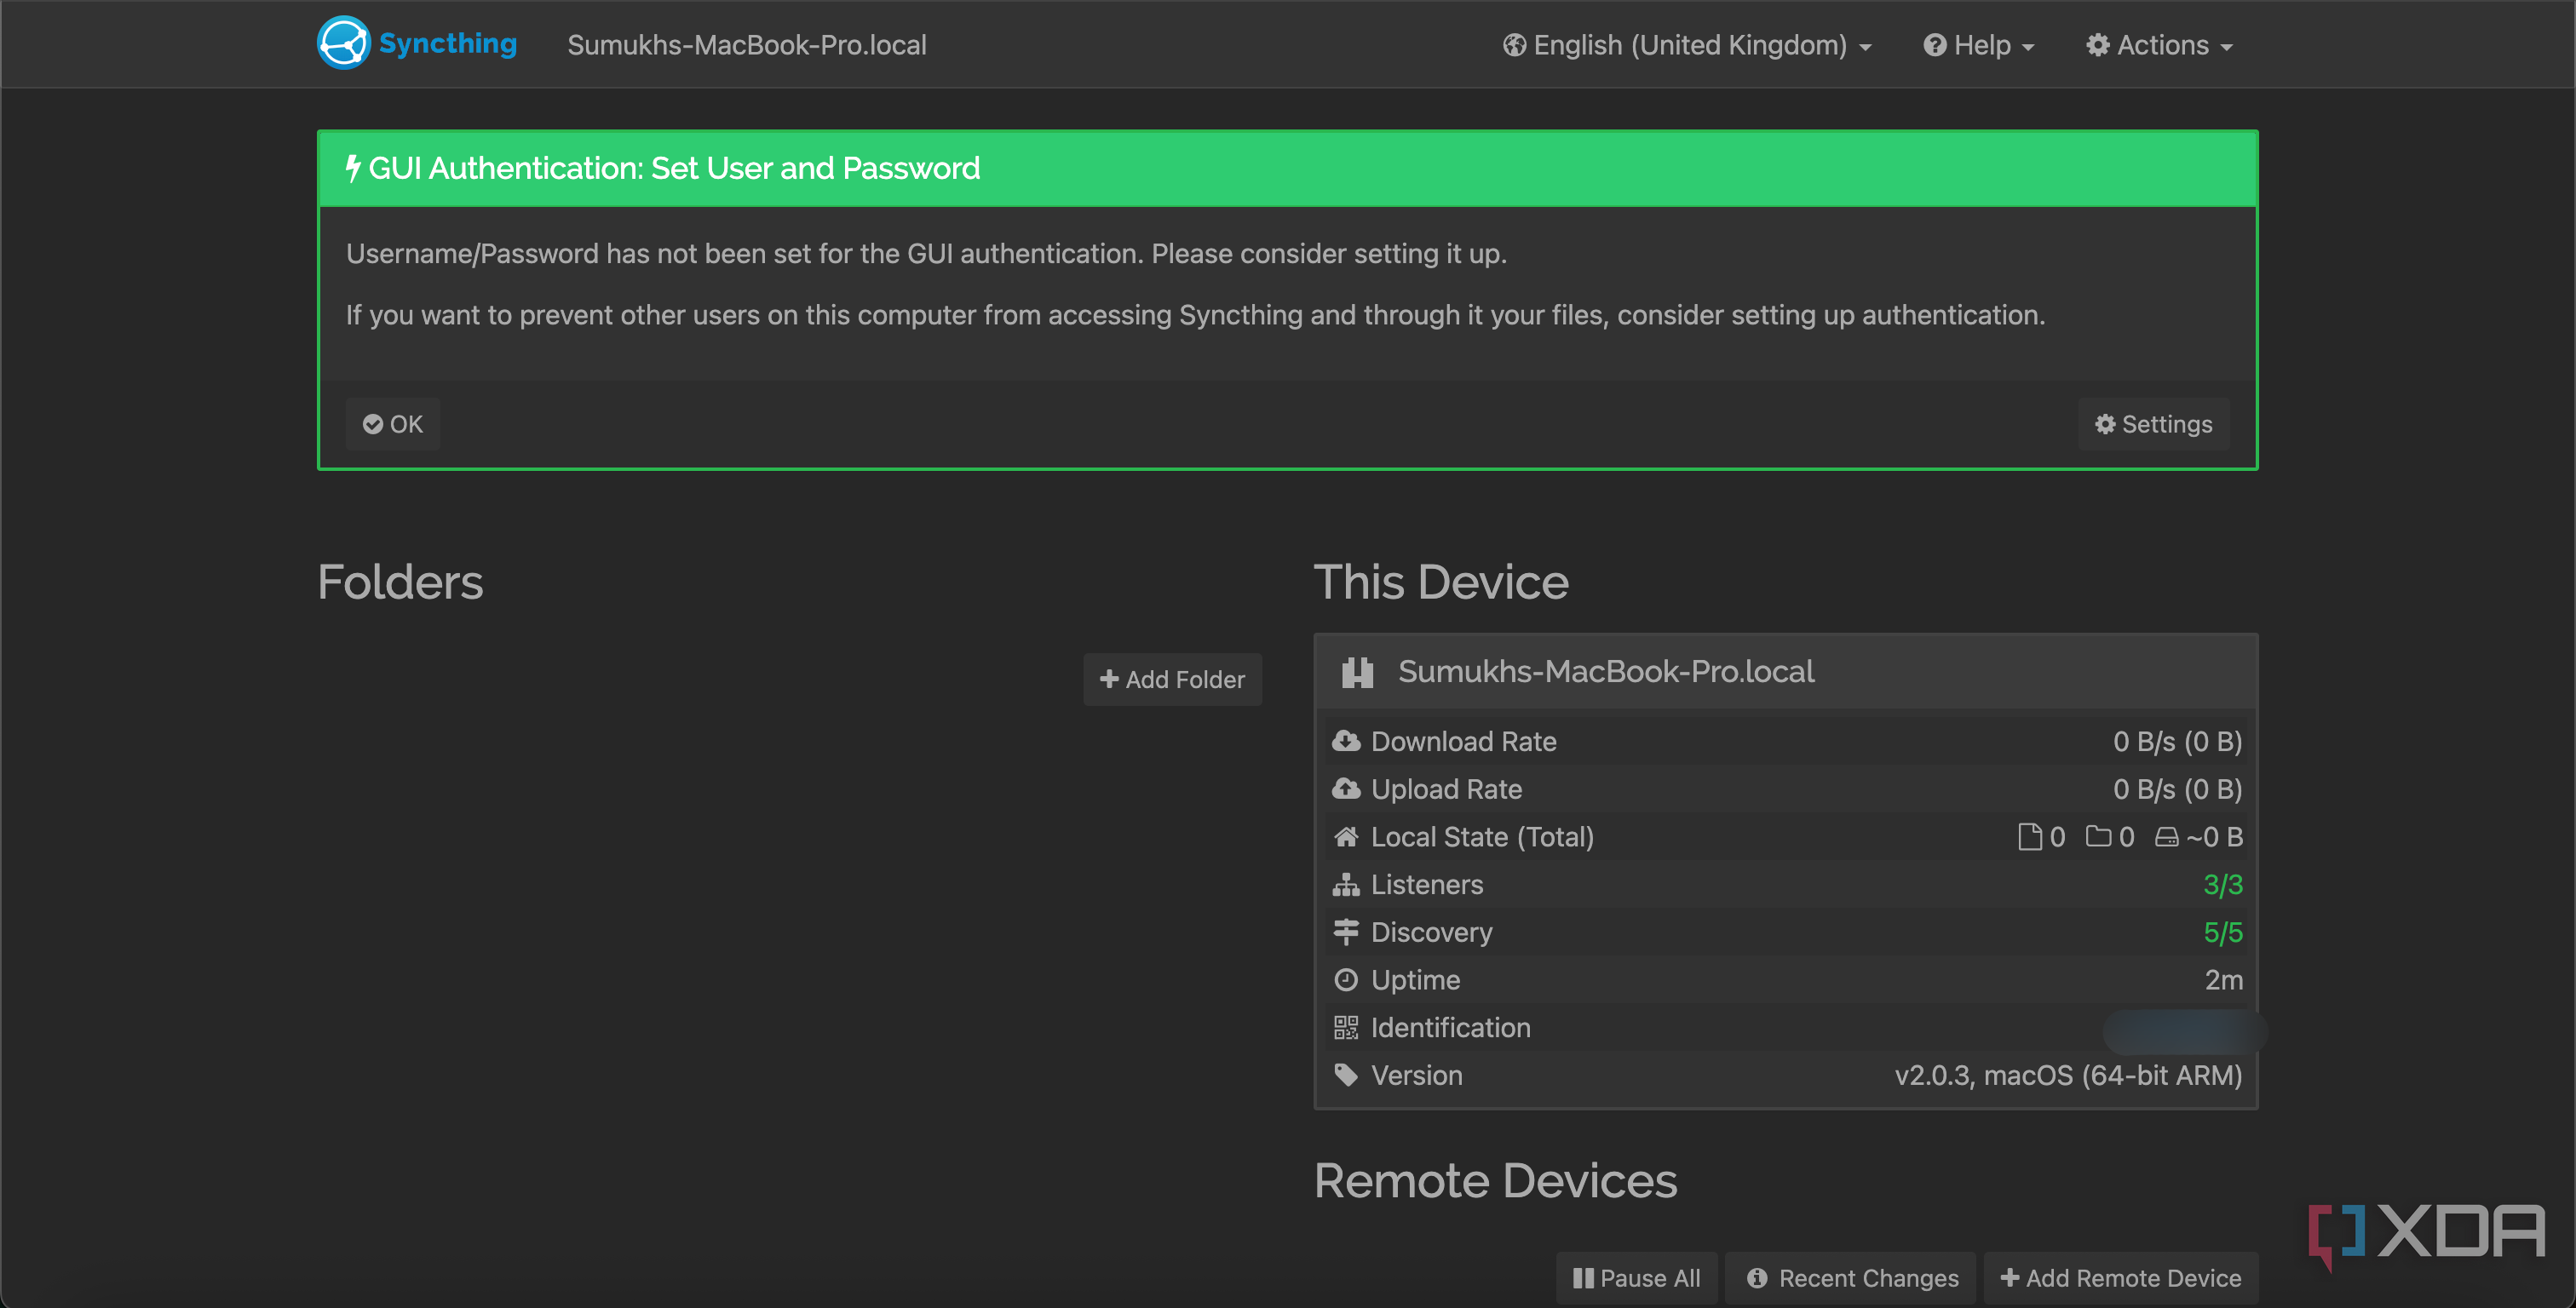Click the Remote Devices heading
Screen dimensions: 2576x1308
1495,1181
